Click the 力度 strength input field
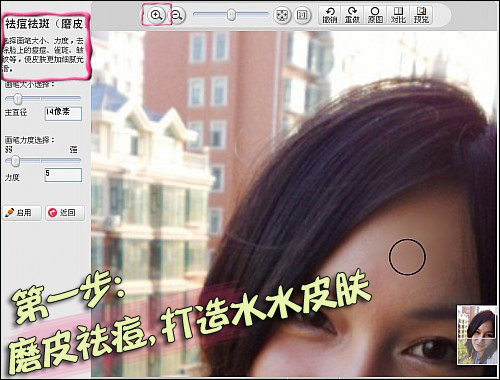 click(63, 175)
